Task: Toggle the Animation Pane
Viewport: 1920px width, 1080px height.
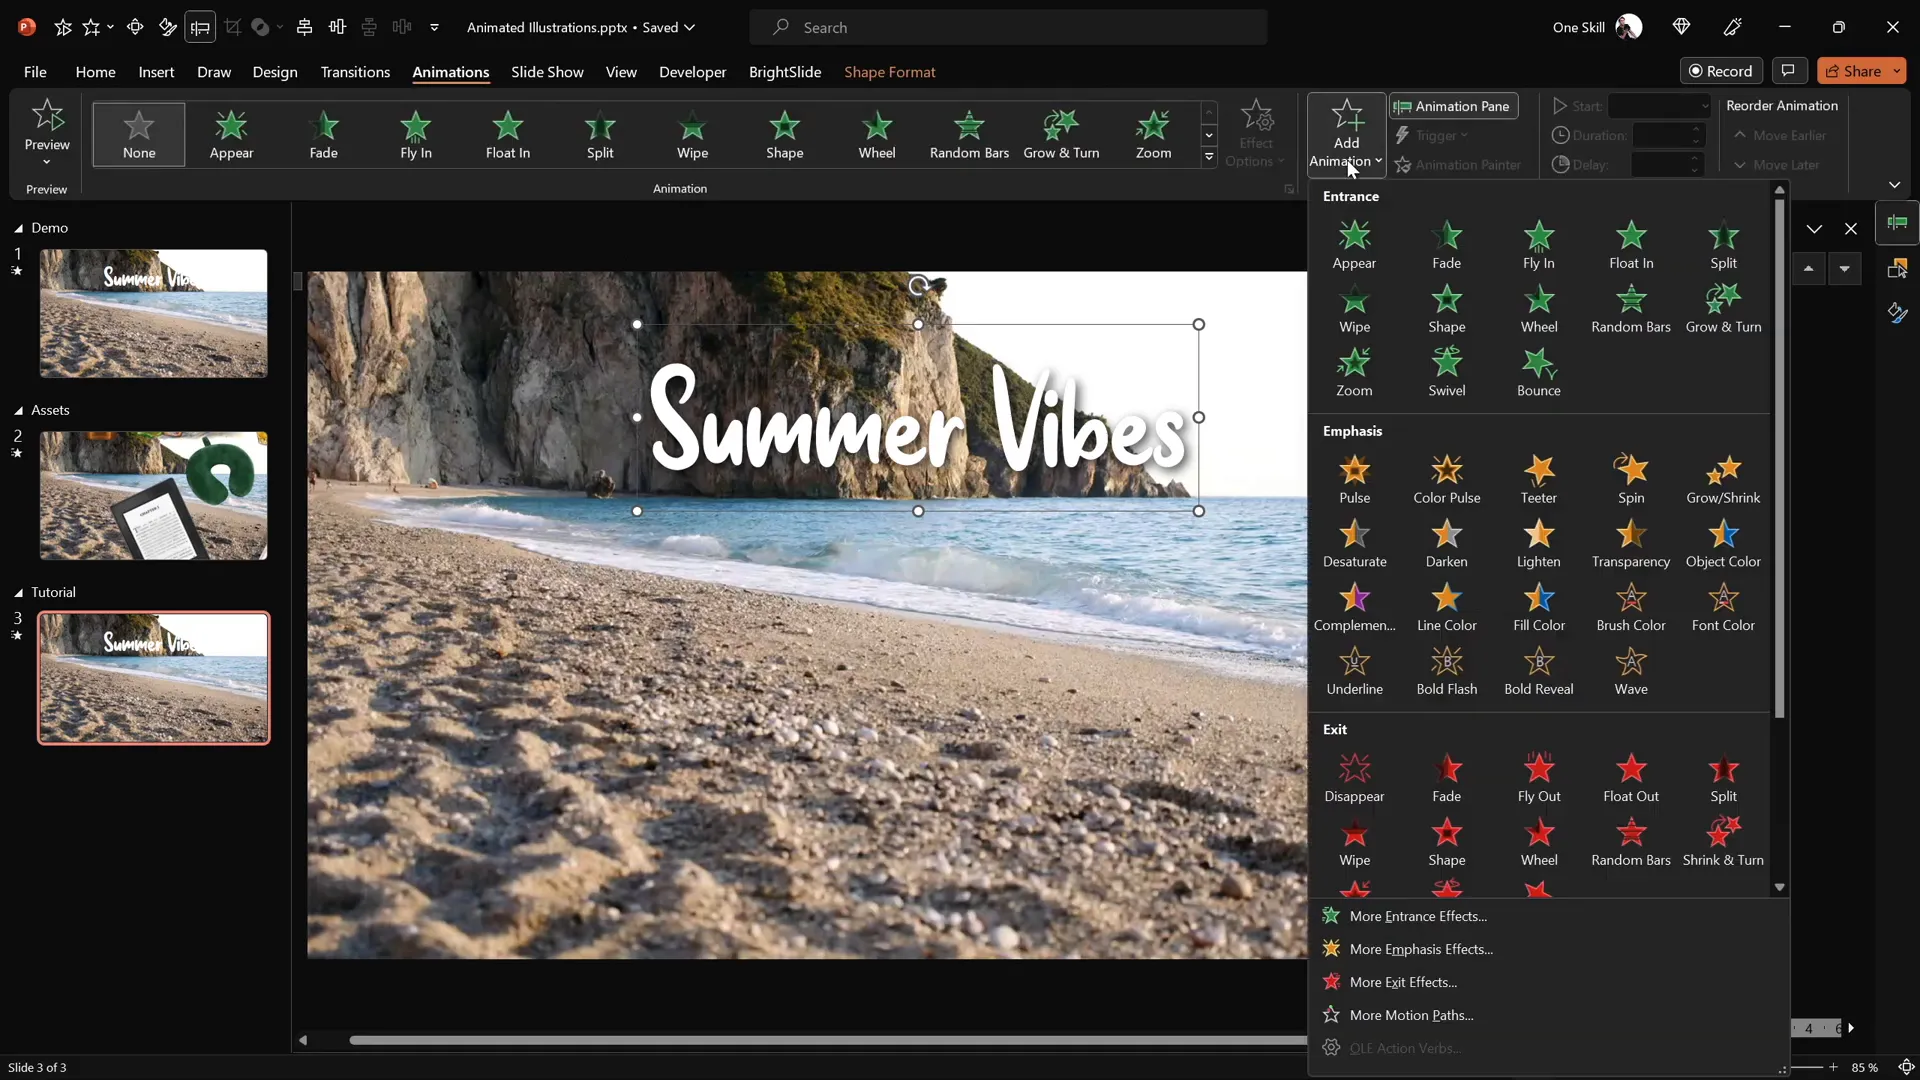Action: tap(1452, 106)
